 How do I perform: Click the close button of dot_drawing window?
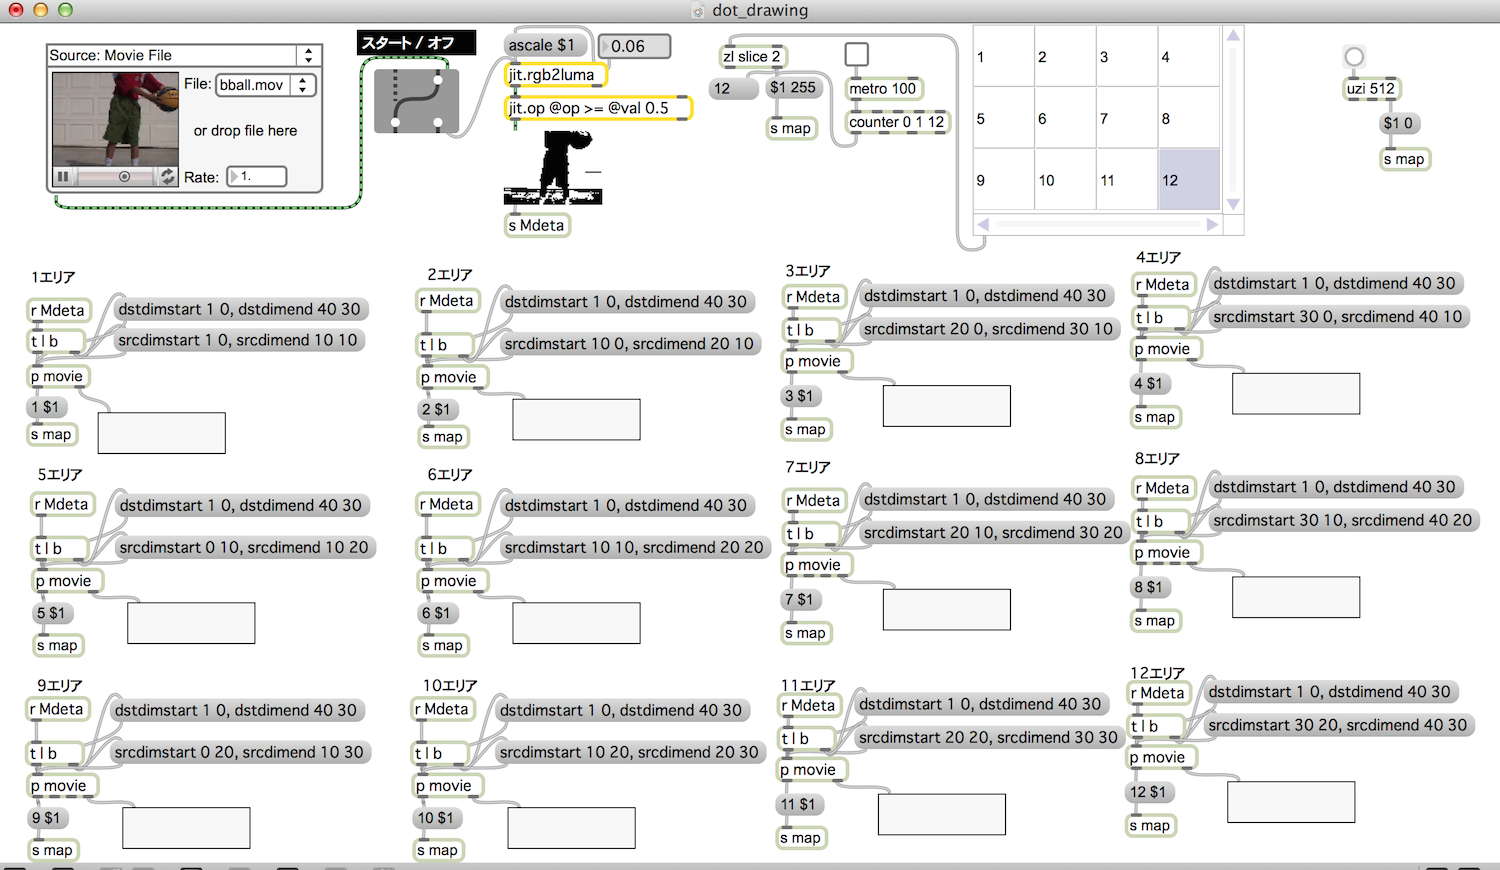[16, 10]
